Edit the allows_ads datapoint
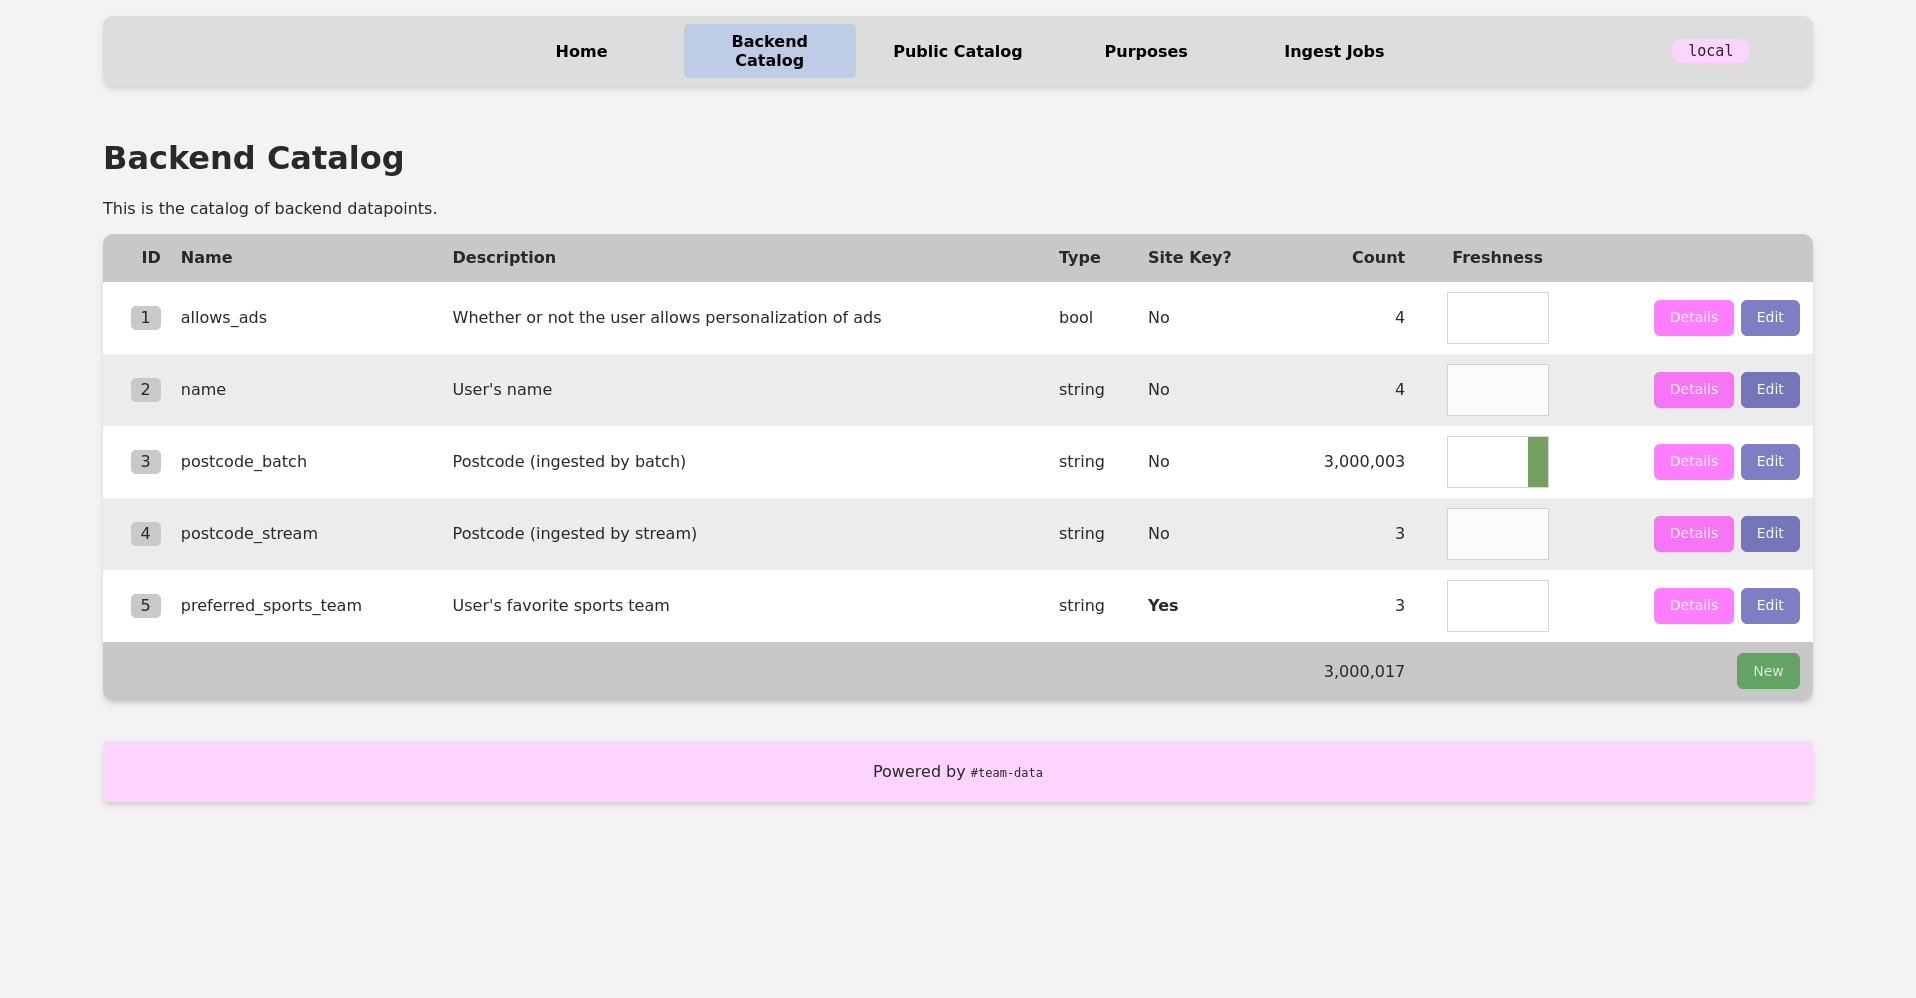This screenshot has height=998, width=1916. click(1769, 318)
